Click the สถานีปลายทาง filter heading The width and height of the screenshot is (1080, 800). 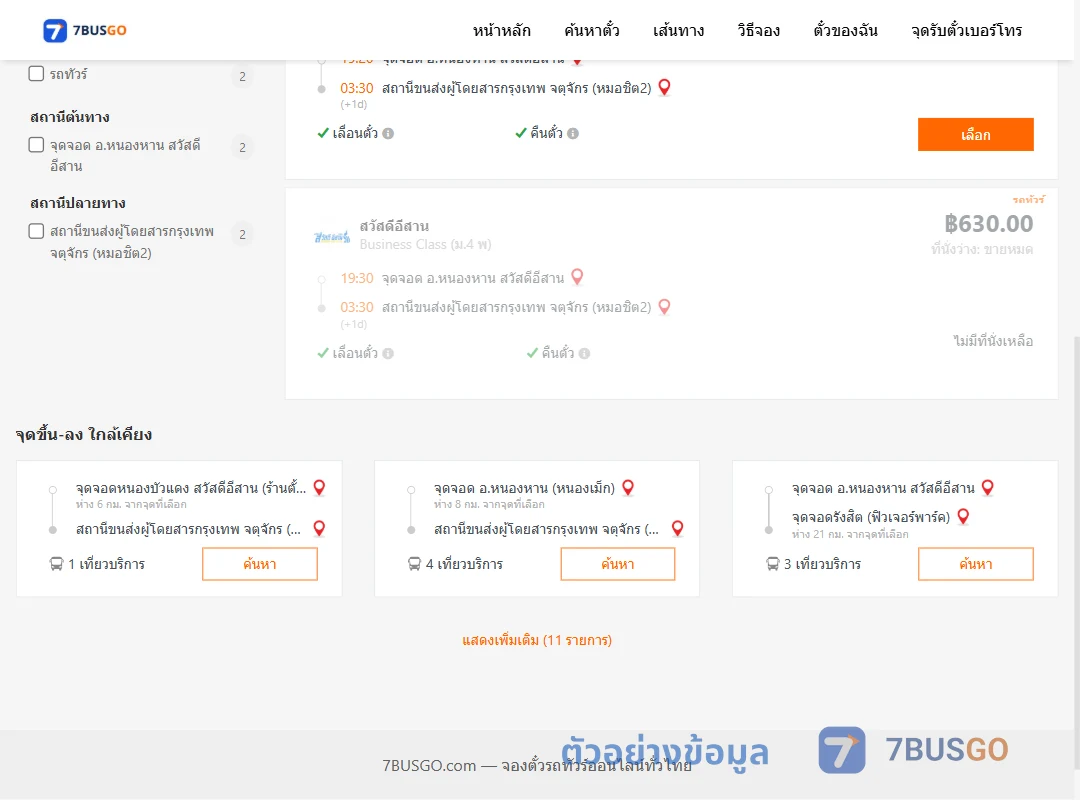(x=78, y=203)
